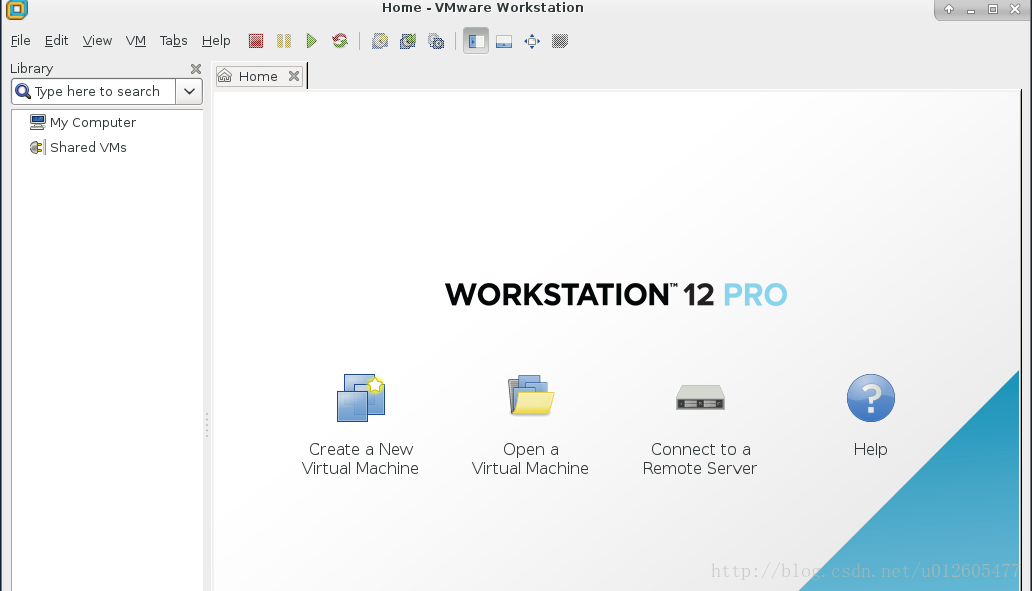Maximize the VMware Workstation window
The width and height of the screenshot is (1032, 591).
tap(993, 9)
